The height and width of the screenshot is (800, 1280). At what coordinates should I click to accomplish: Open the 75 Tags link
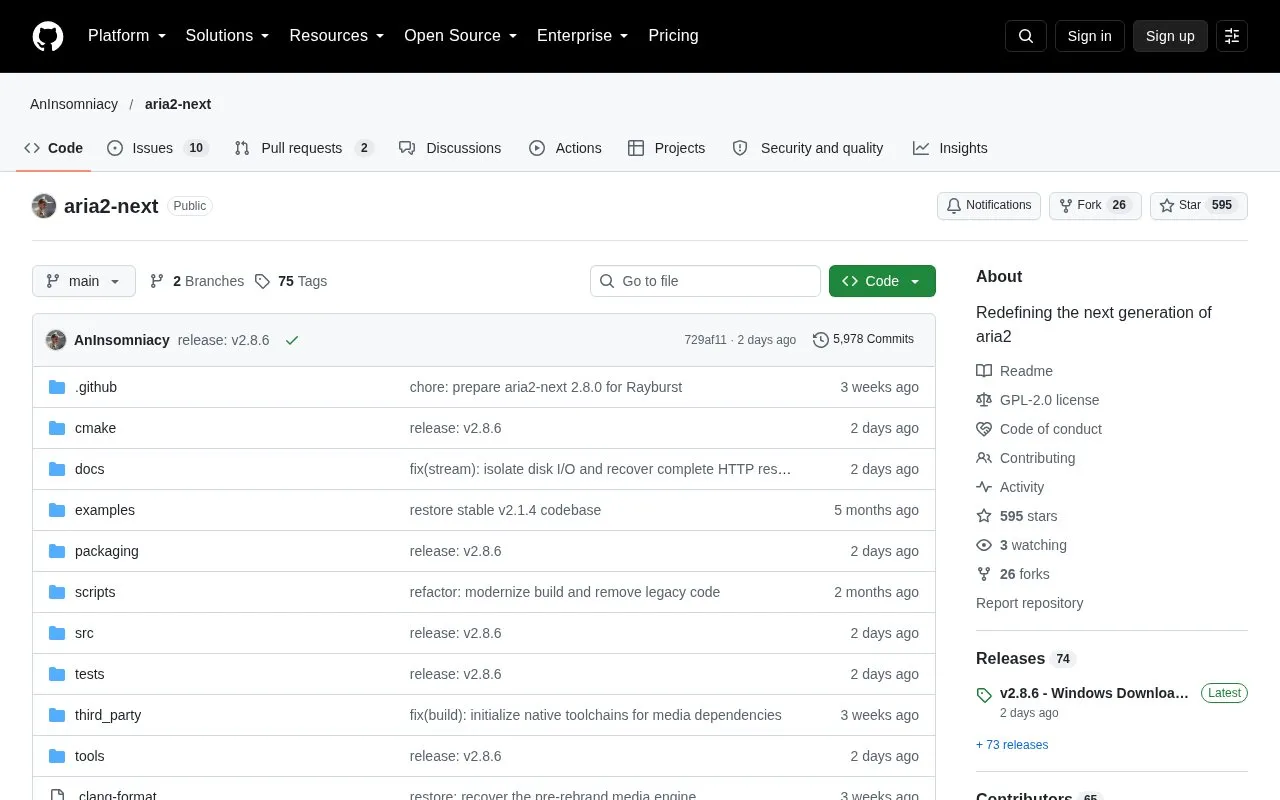pos(291,281)
